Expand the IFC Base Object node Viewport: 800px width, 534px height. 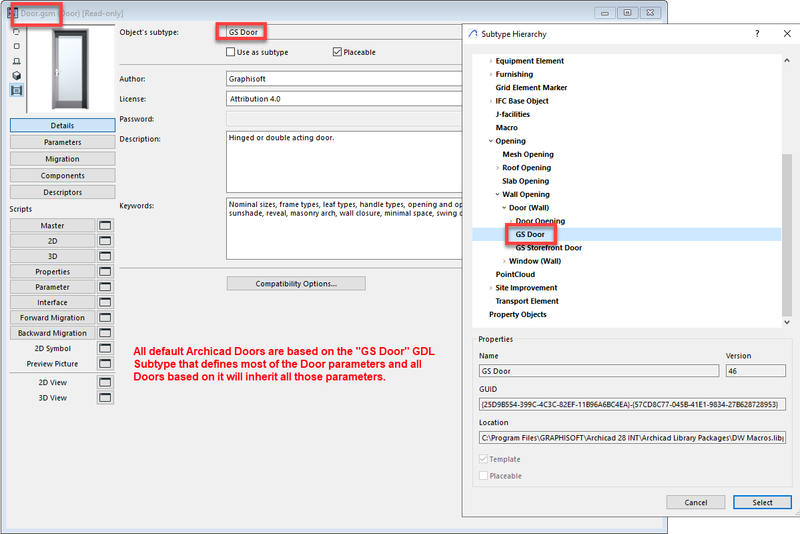pyautogui.click(x=491, y=101)
